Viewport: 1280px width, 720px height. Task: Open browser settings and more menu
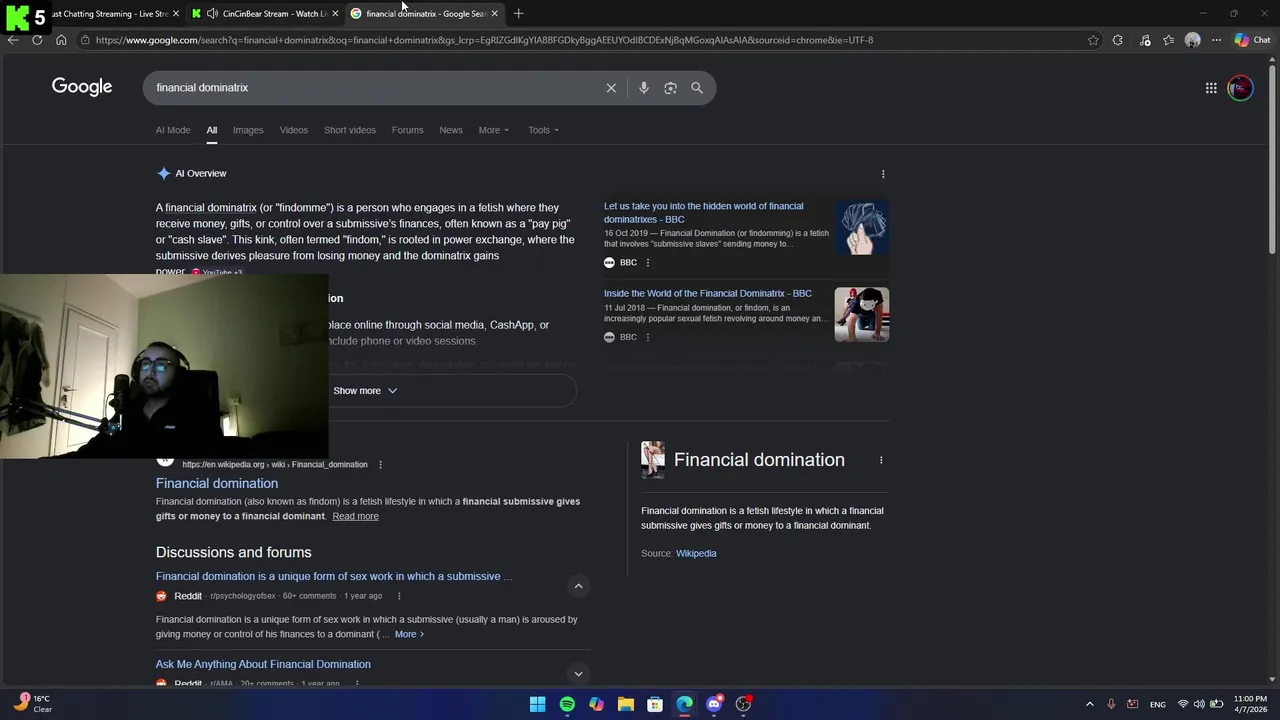(x=1216, y=40)
